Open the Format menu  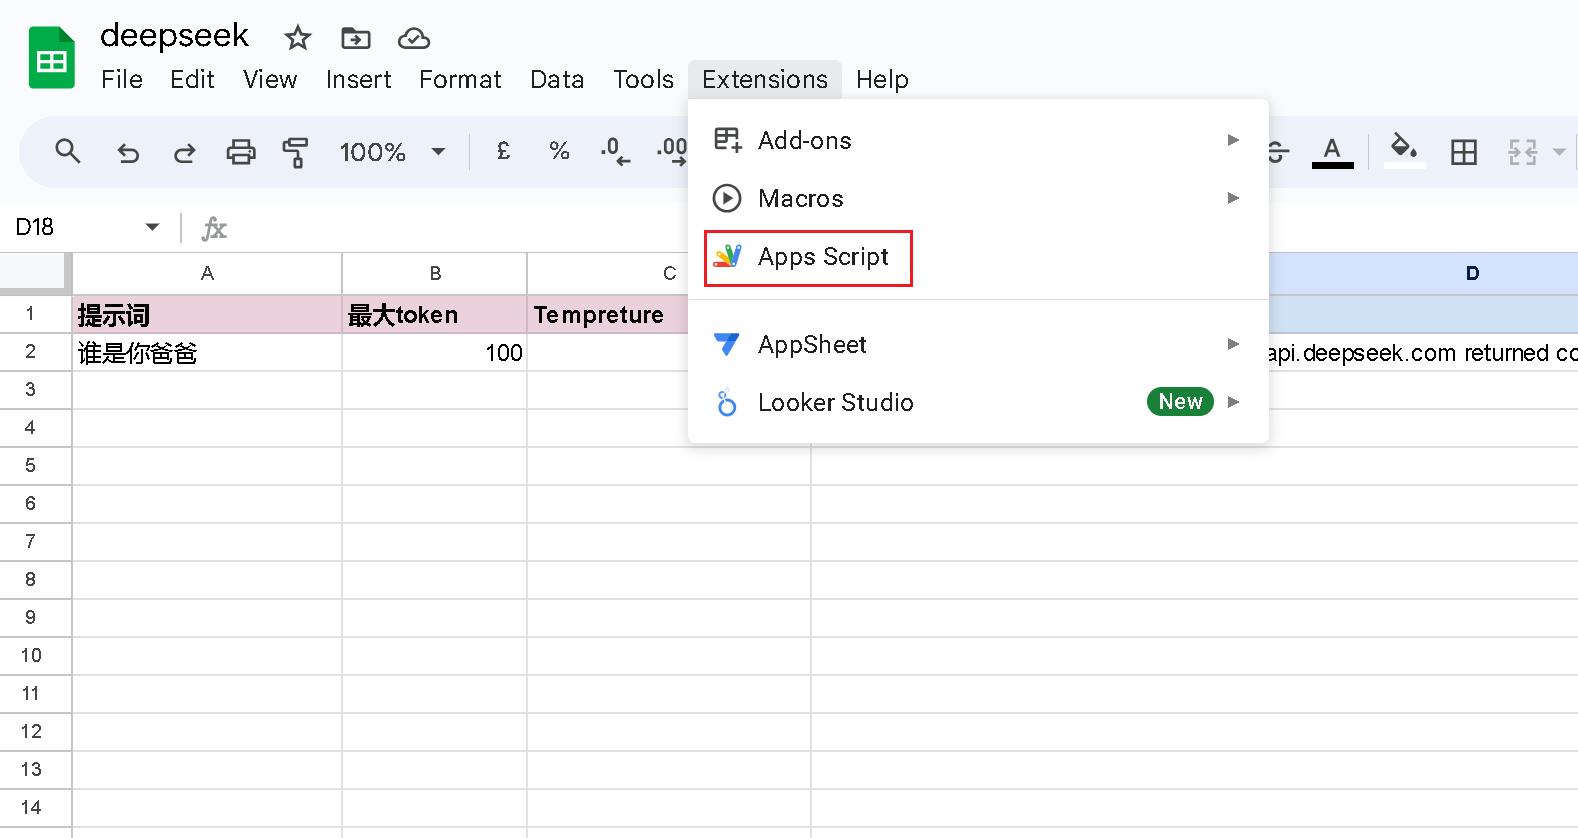point(460,79)
